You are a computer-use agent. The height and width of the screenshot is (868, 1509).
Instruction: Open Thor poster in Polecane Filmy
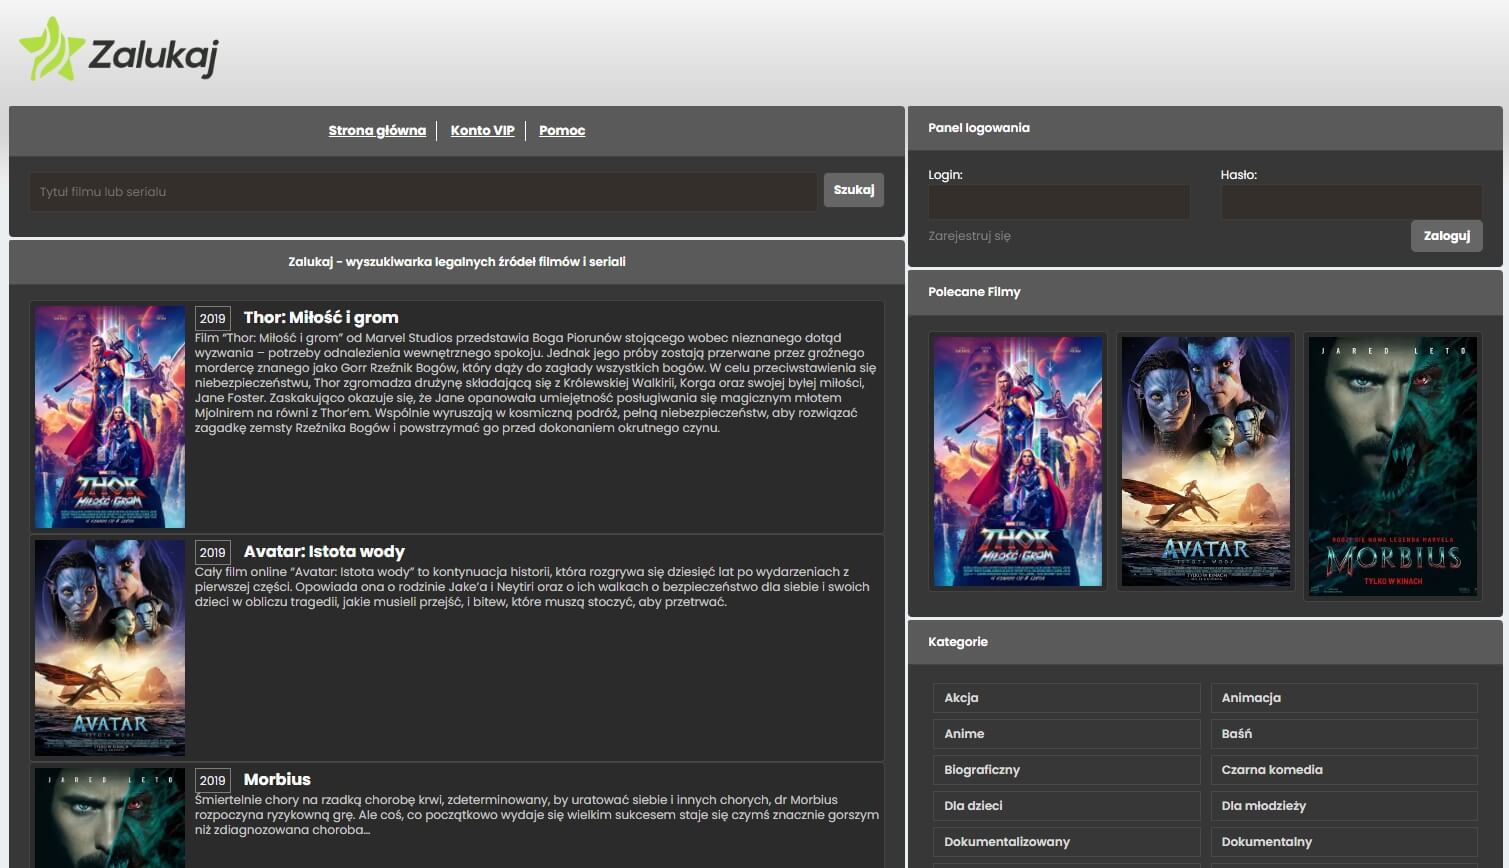click(1017, 461)
